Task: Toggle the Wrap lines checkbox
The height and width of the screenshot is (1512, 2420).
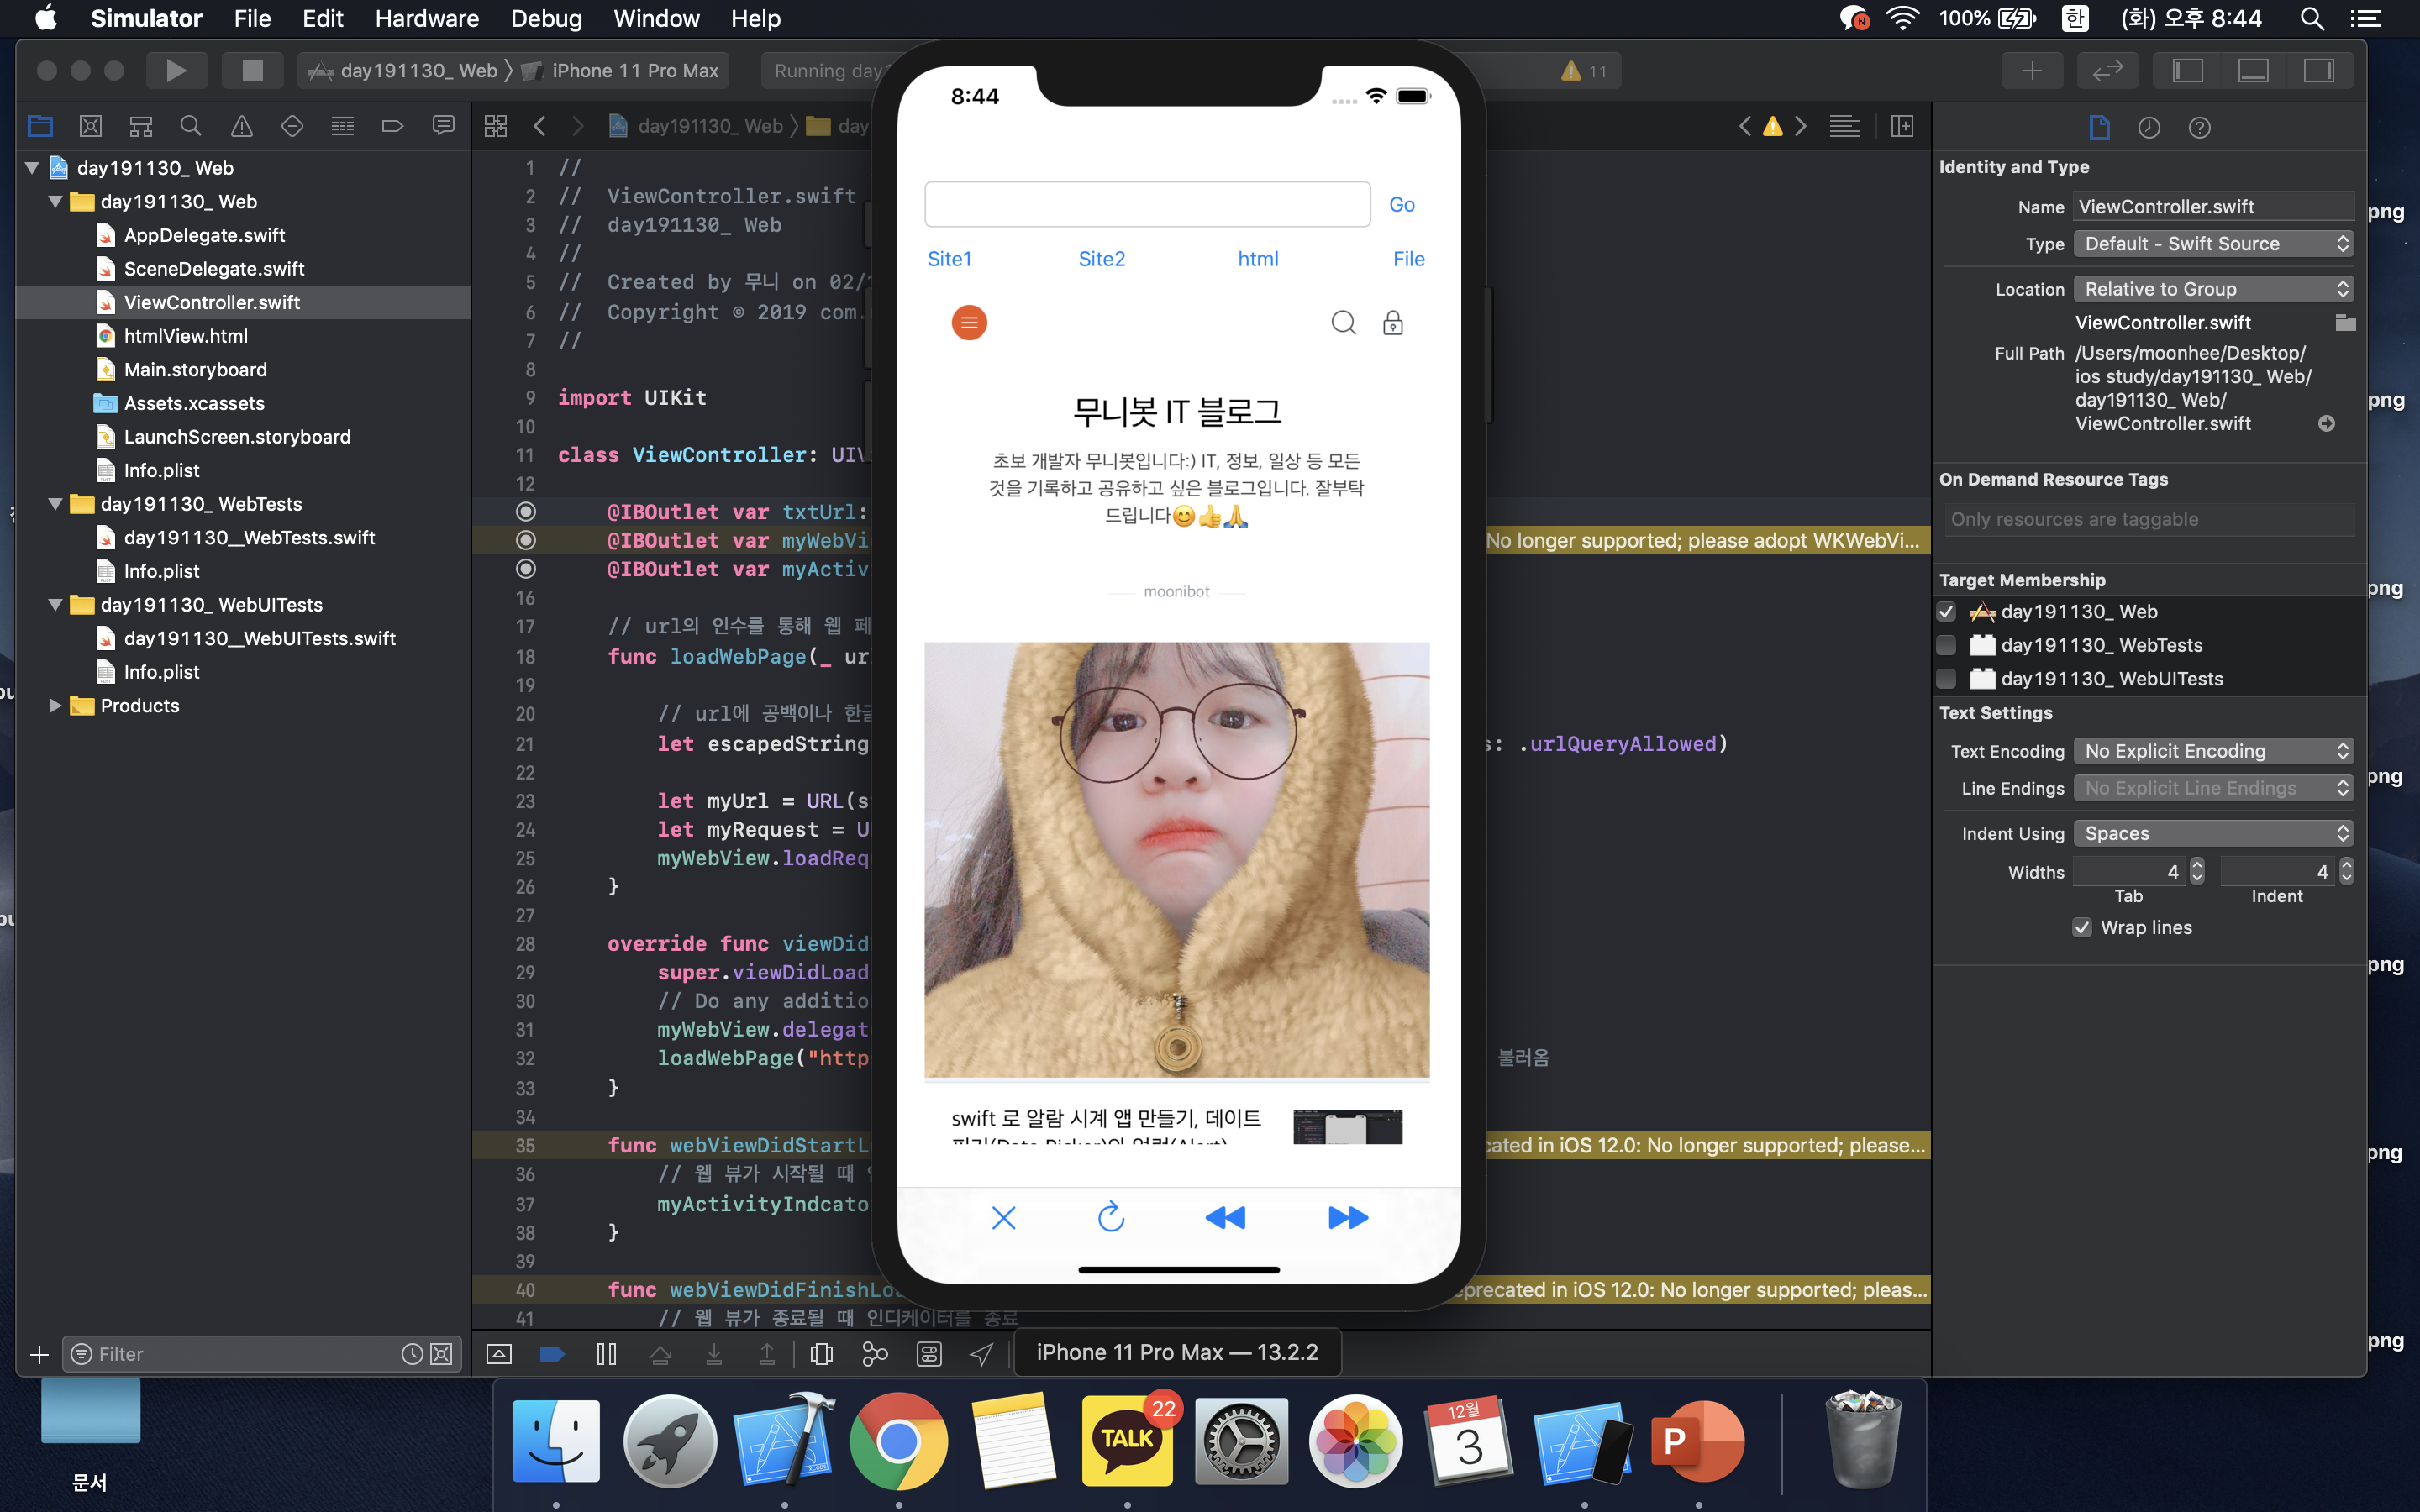Action: tap(2082, 927)
